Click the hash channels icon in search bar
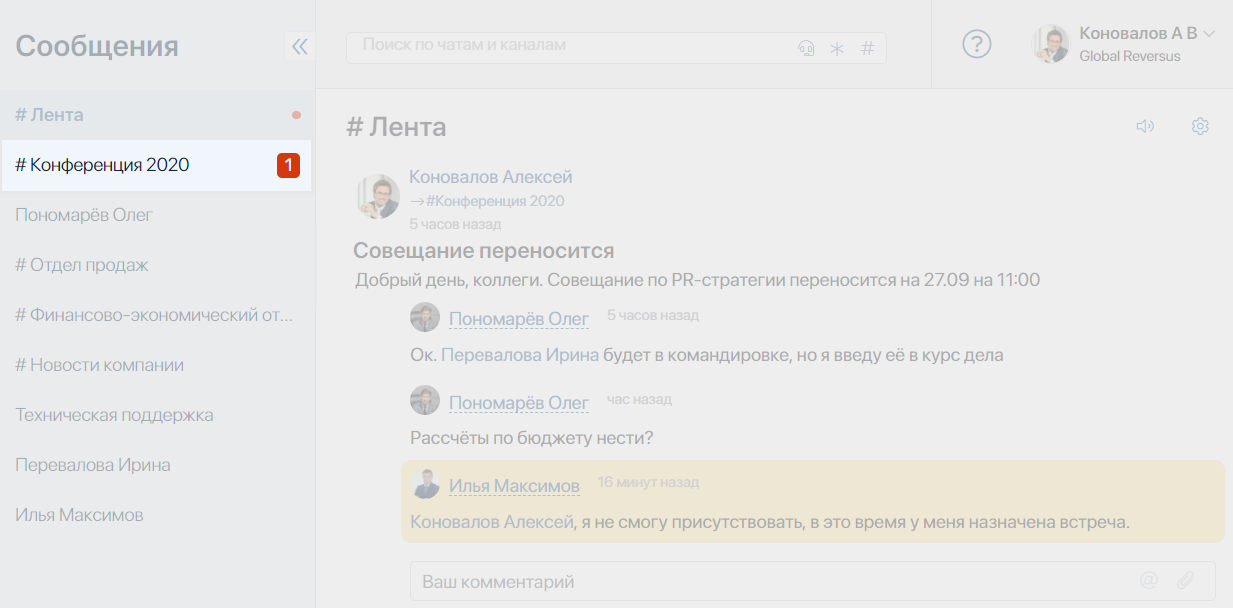Viewport: 1233px width, 608px height. click(867, 48)
